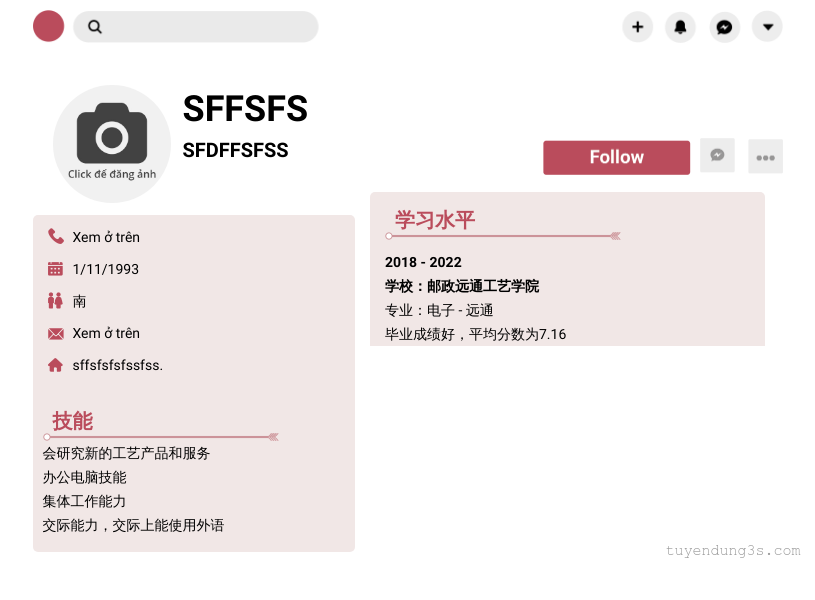Message the profile via messenger button
The image size is (815, 600).
tap(717, 155)
